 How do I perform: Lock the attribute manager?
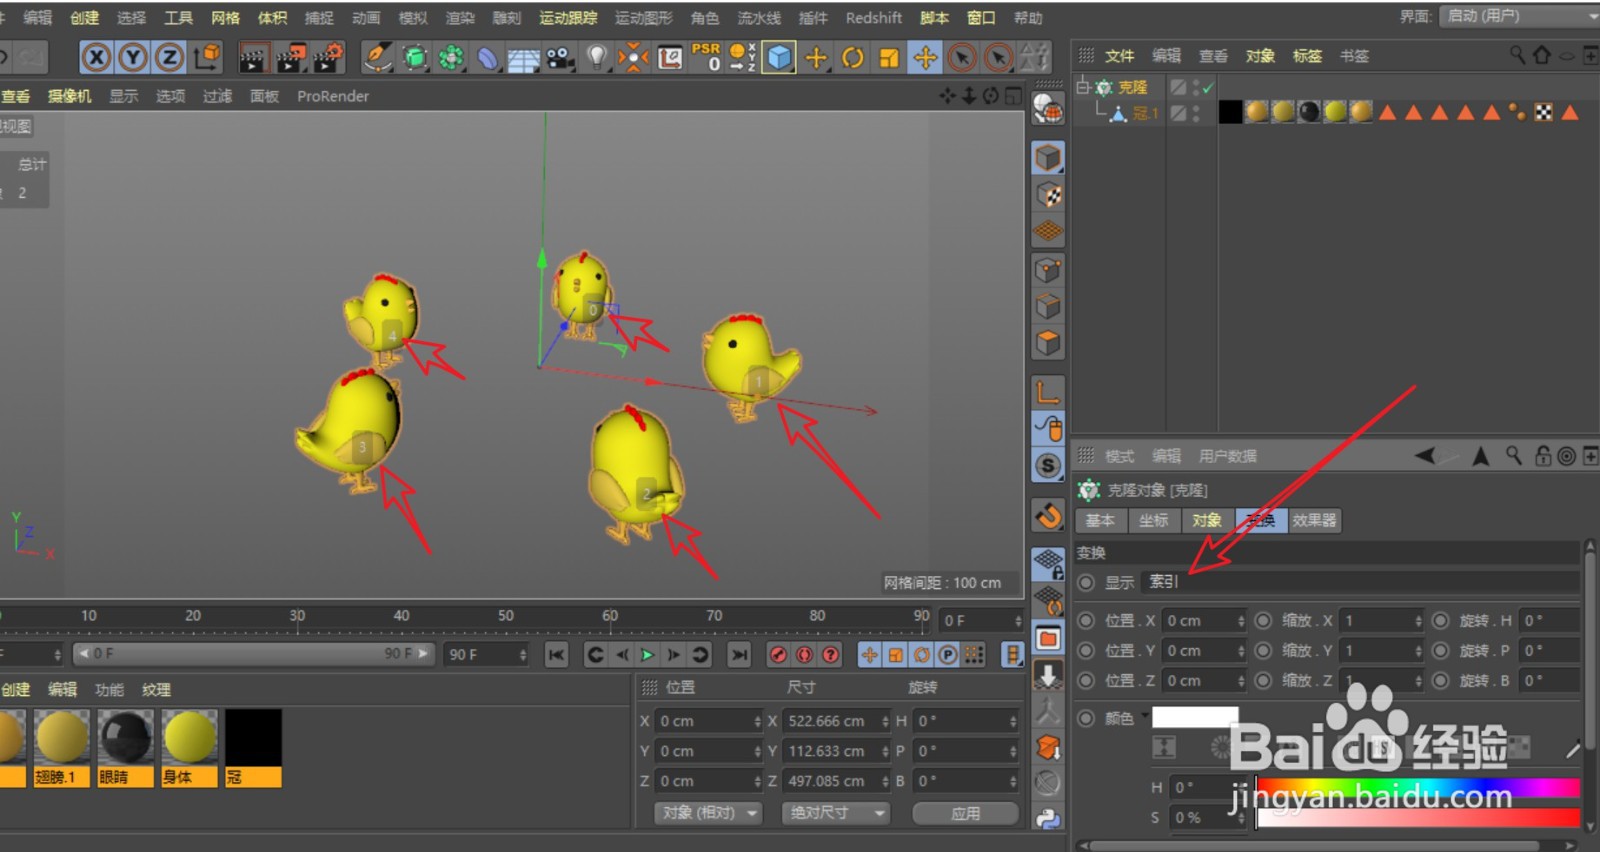tap(1543, 456)
